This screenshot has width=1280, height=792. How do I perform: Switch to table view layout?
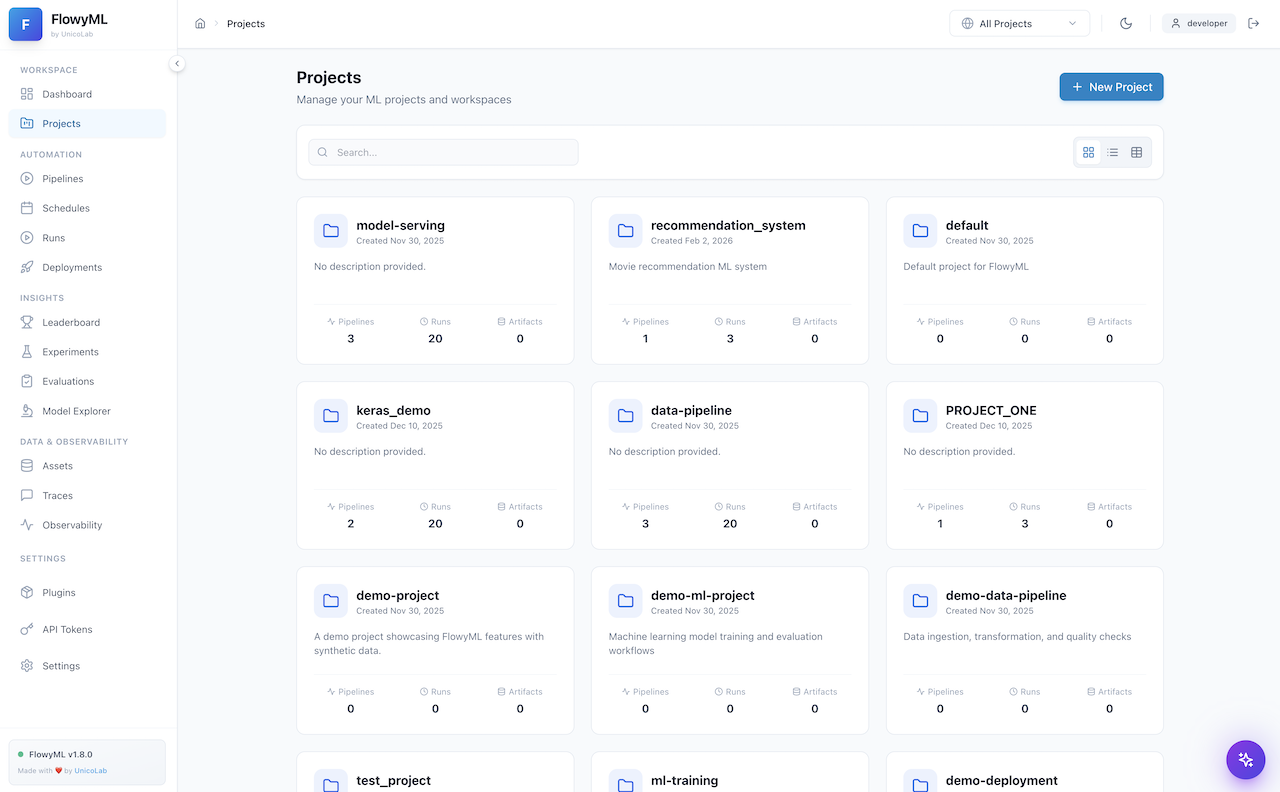tap(1136, 152)
